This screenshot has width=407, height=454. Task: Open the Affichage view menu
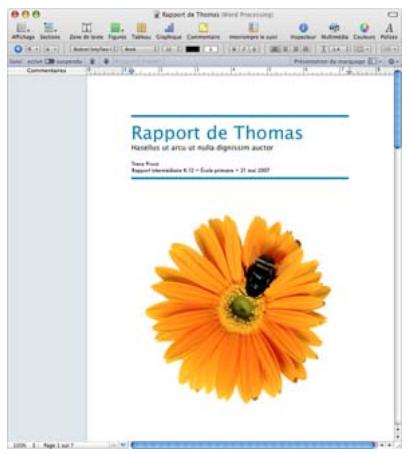[23, 31]
